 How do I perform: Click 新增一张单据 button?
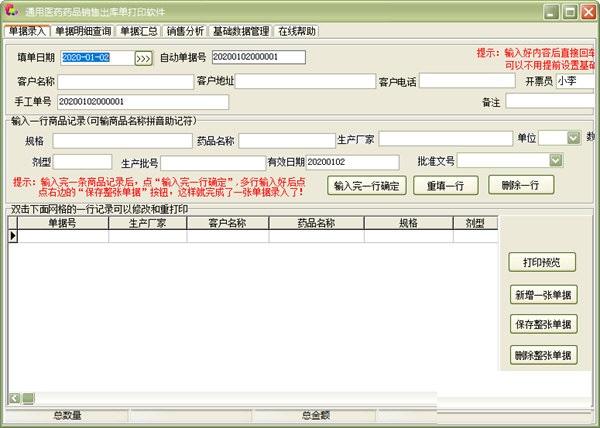pyautogui.click(x=543, y=295)
